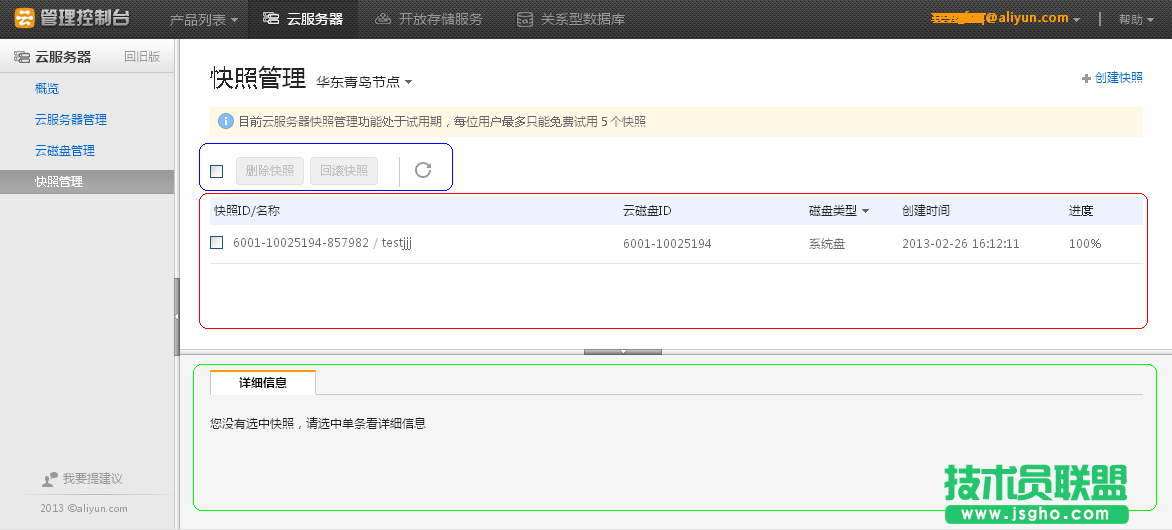This screenshot has width=1172, height=530.
Task: Open the 产品列表 dropdown menu
Action: [203, 19]
